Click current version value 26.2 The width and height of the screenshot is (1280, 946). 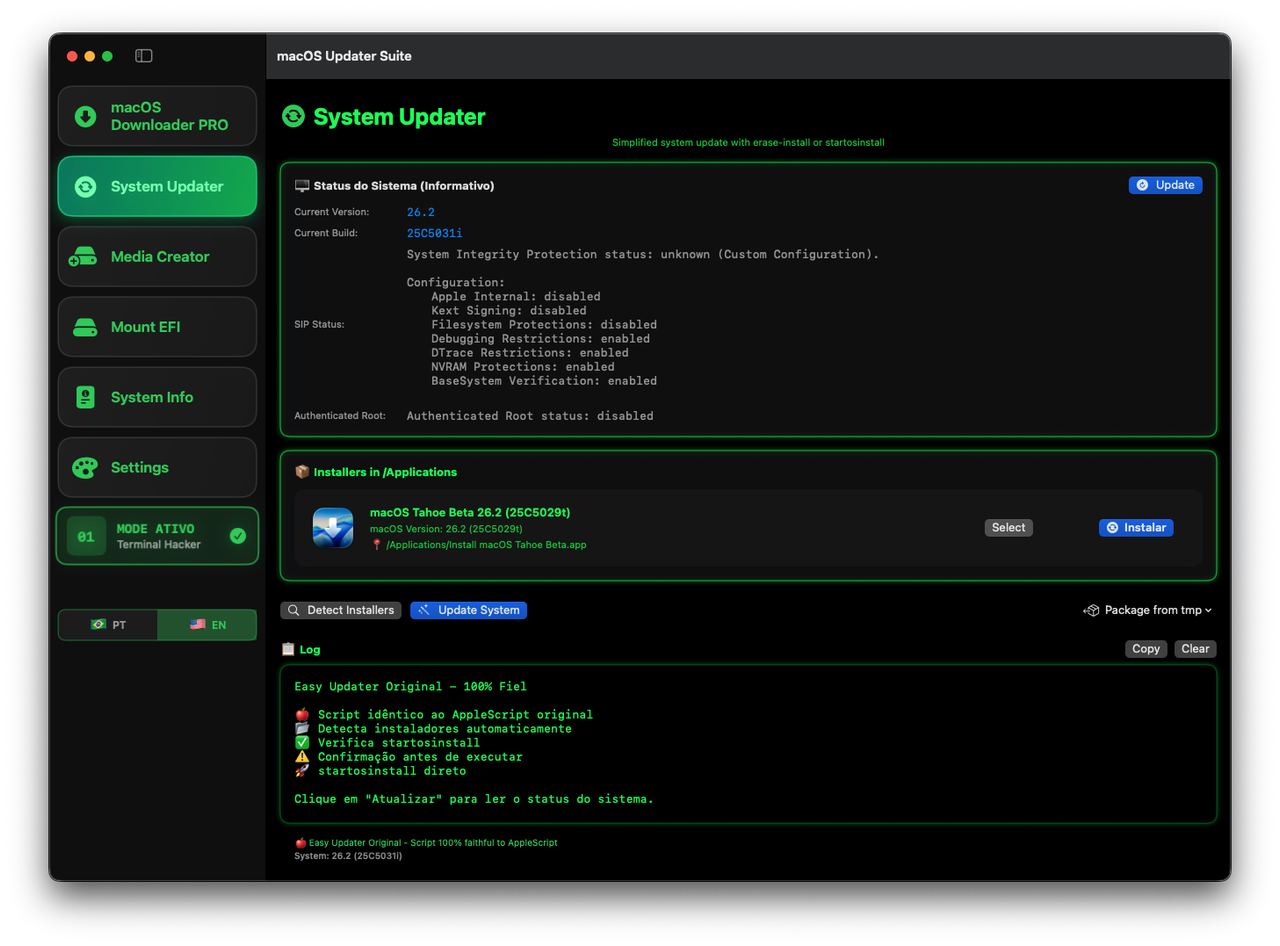421,212
